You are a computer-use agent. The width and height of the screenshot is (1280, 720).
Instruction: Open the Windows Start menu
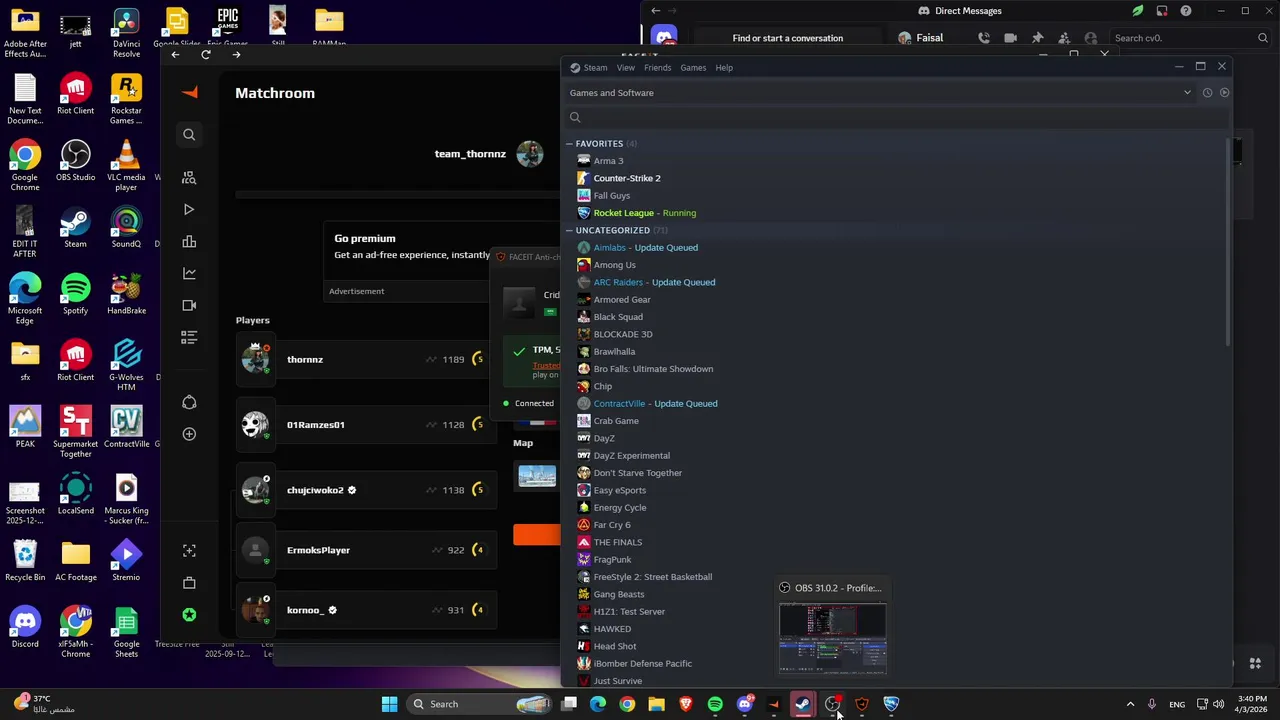coord(389,704)
